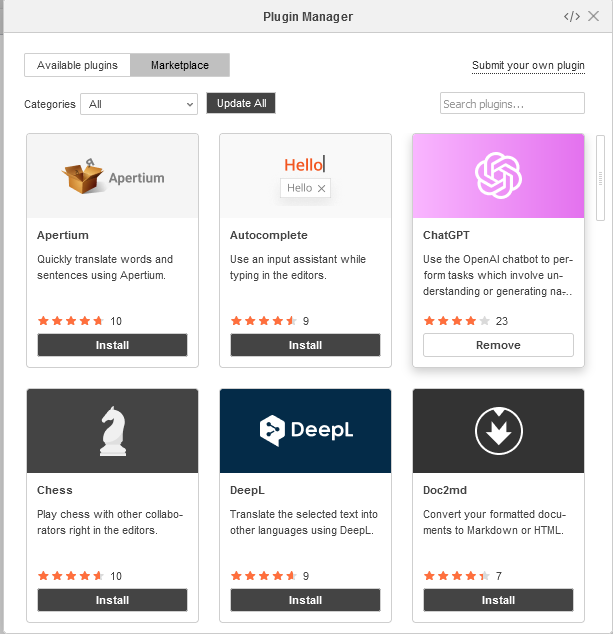Follow the Submit your own plugin link
Image resolution: width=613 pixels, height=634 pixels.
click(528, 66)
